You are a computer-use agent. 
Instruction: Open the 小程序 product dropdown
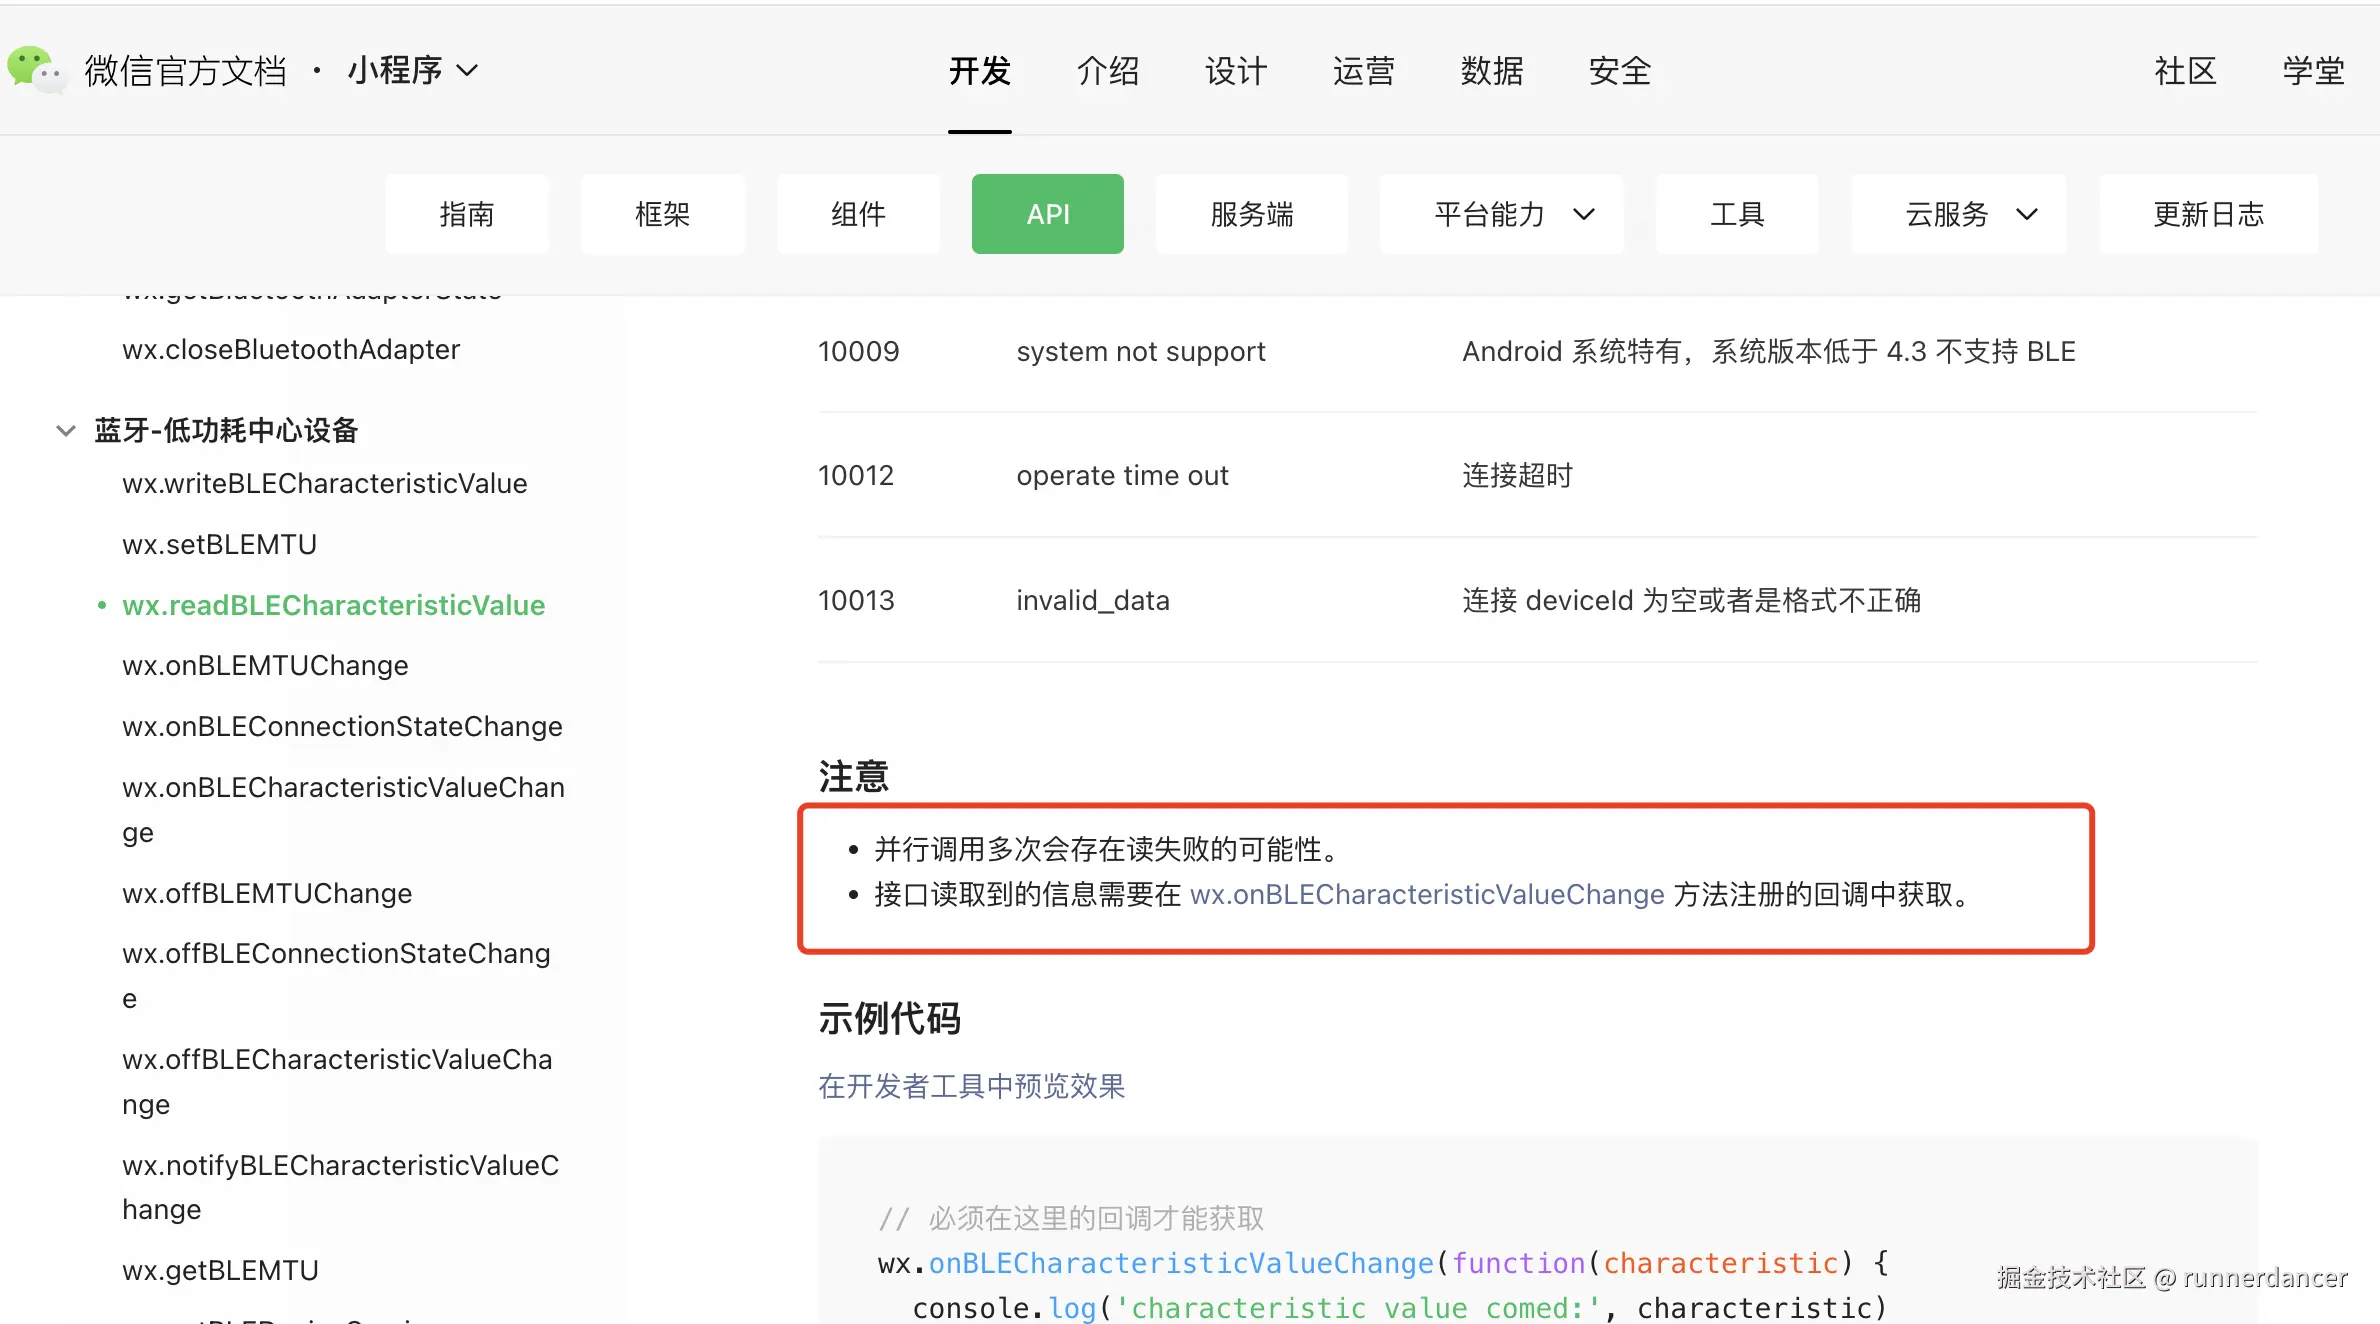[x=413, y=70]
